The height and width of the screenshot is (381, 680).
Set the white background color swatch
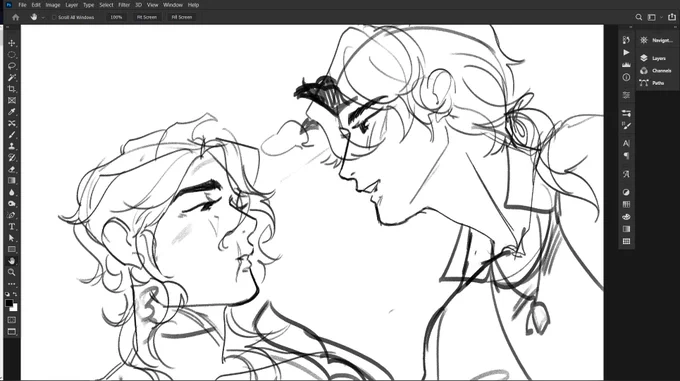15,308
